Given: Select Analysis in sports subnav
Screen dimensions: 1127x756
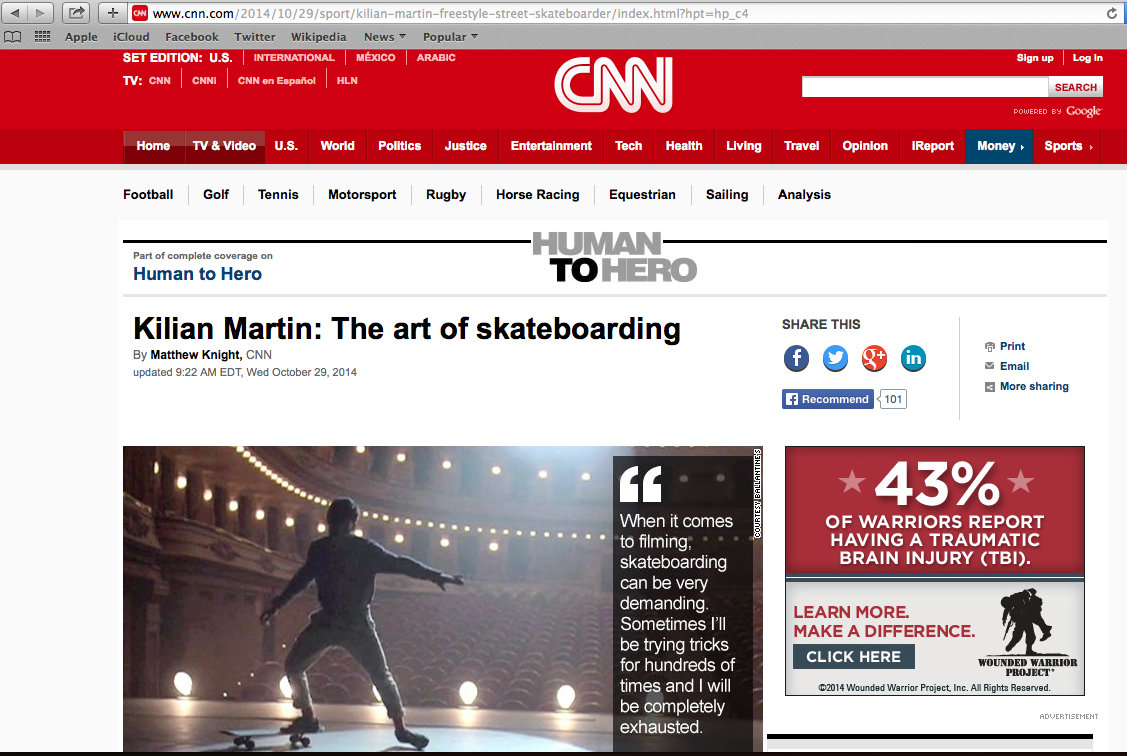Looking at the screenshot, I should pos(804,195).
